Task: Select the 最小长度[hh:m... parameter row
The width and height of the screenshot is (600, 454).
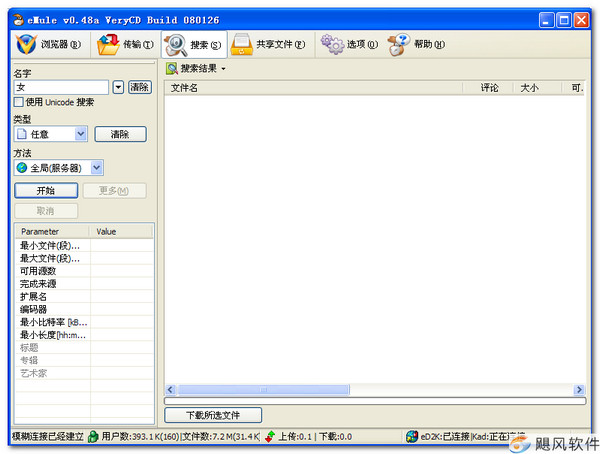Action: (84, 335)
